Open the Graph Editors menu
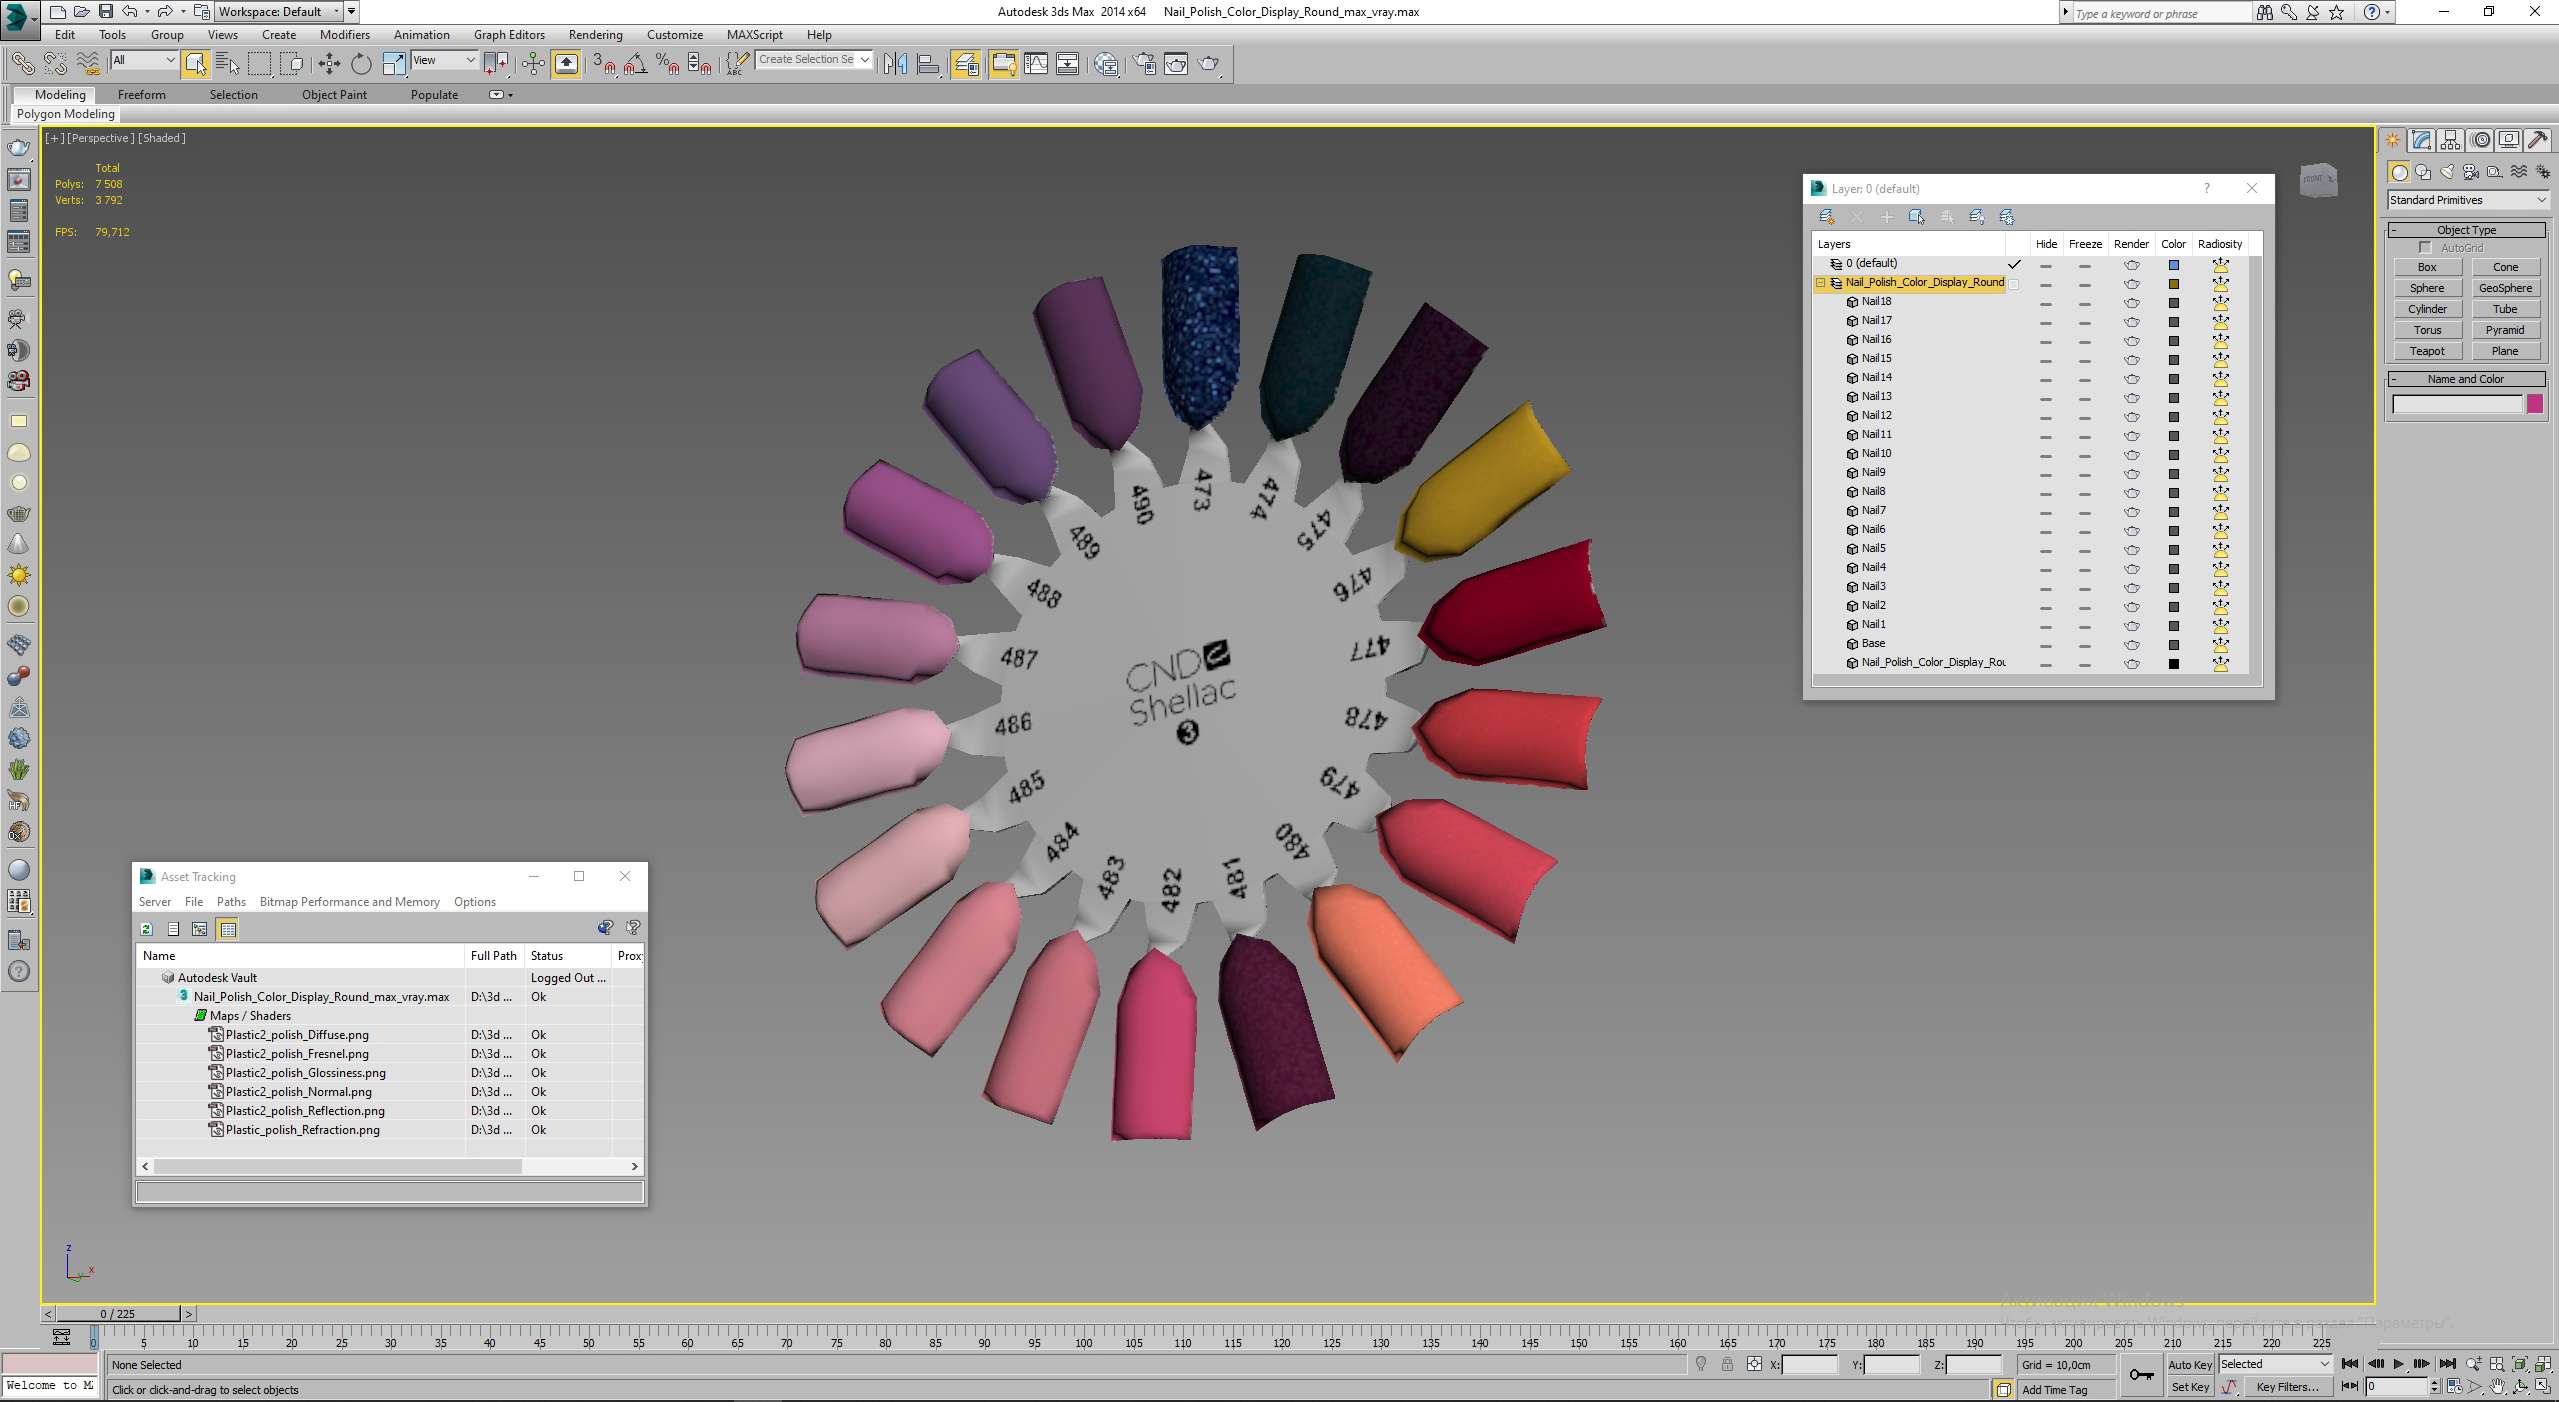 pyautogui.click(x=510, y=35)
